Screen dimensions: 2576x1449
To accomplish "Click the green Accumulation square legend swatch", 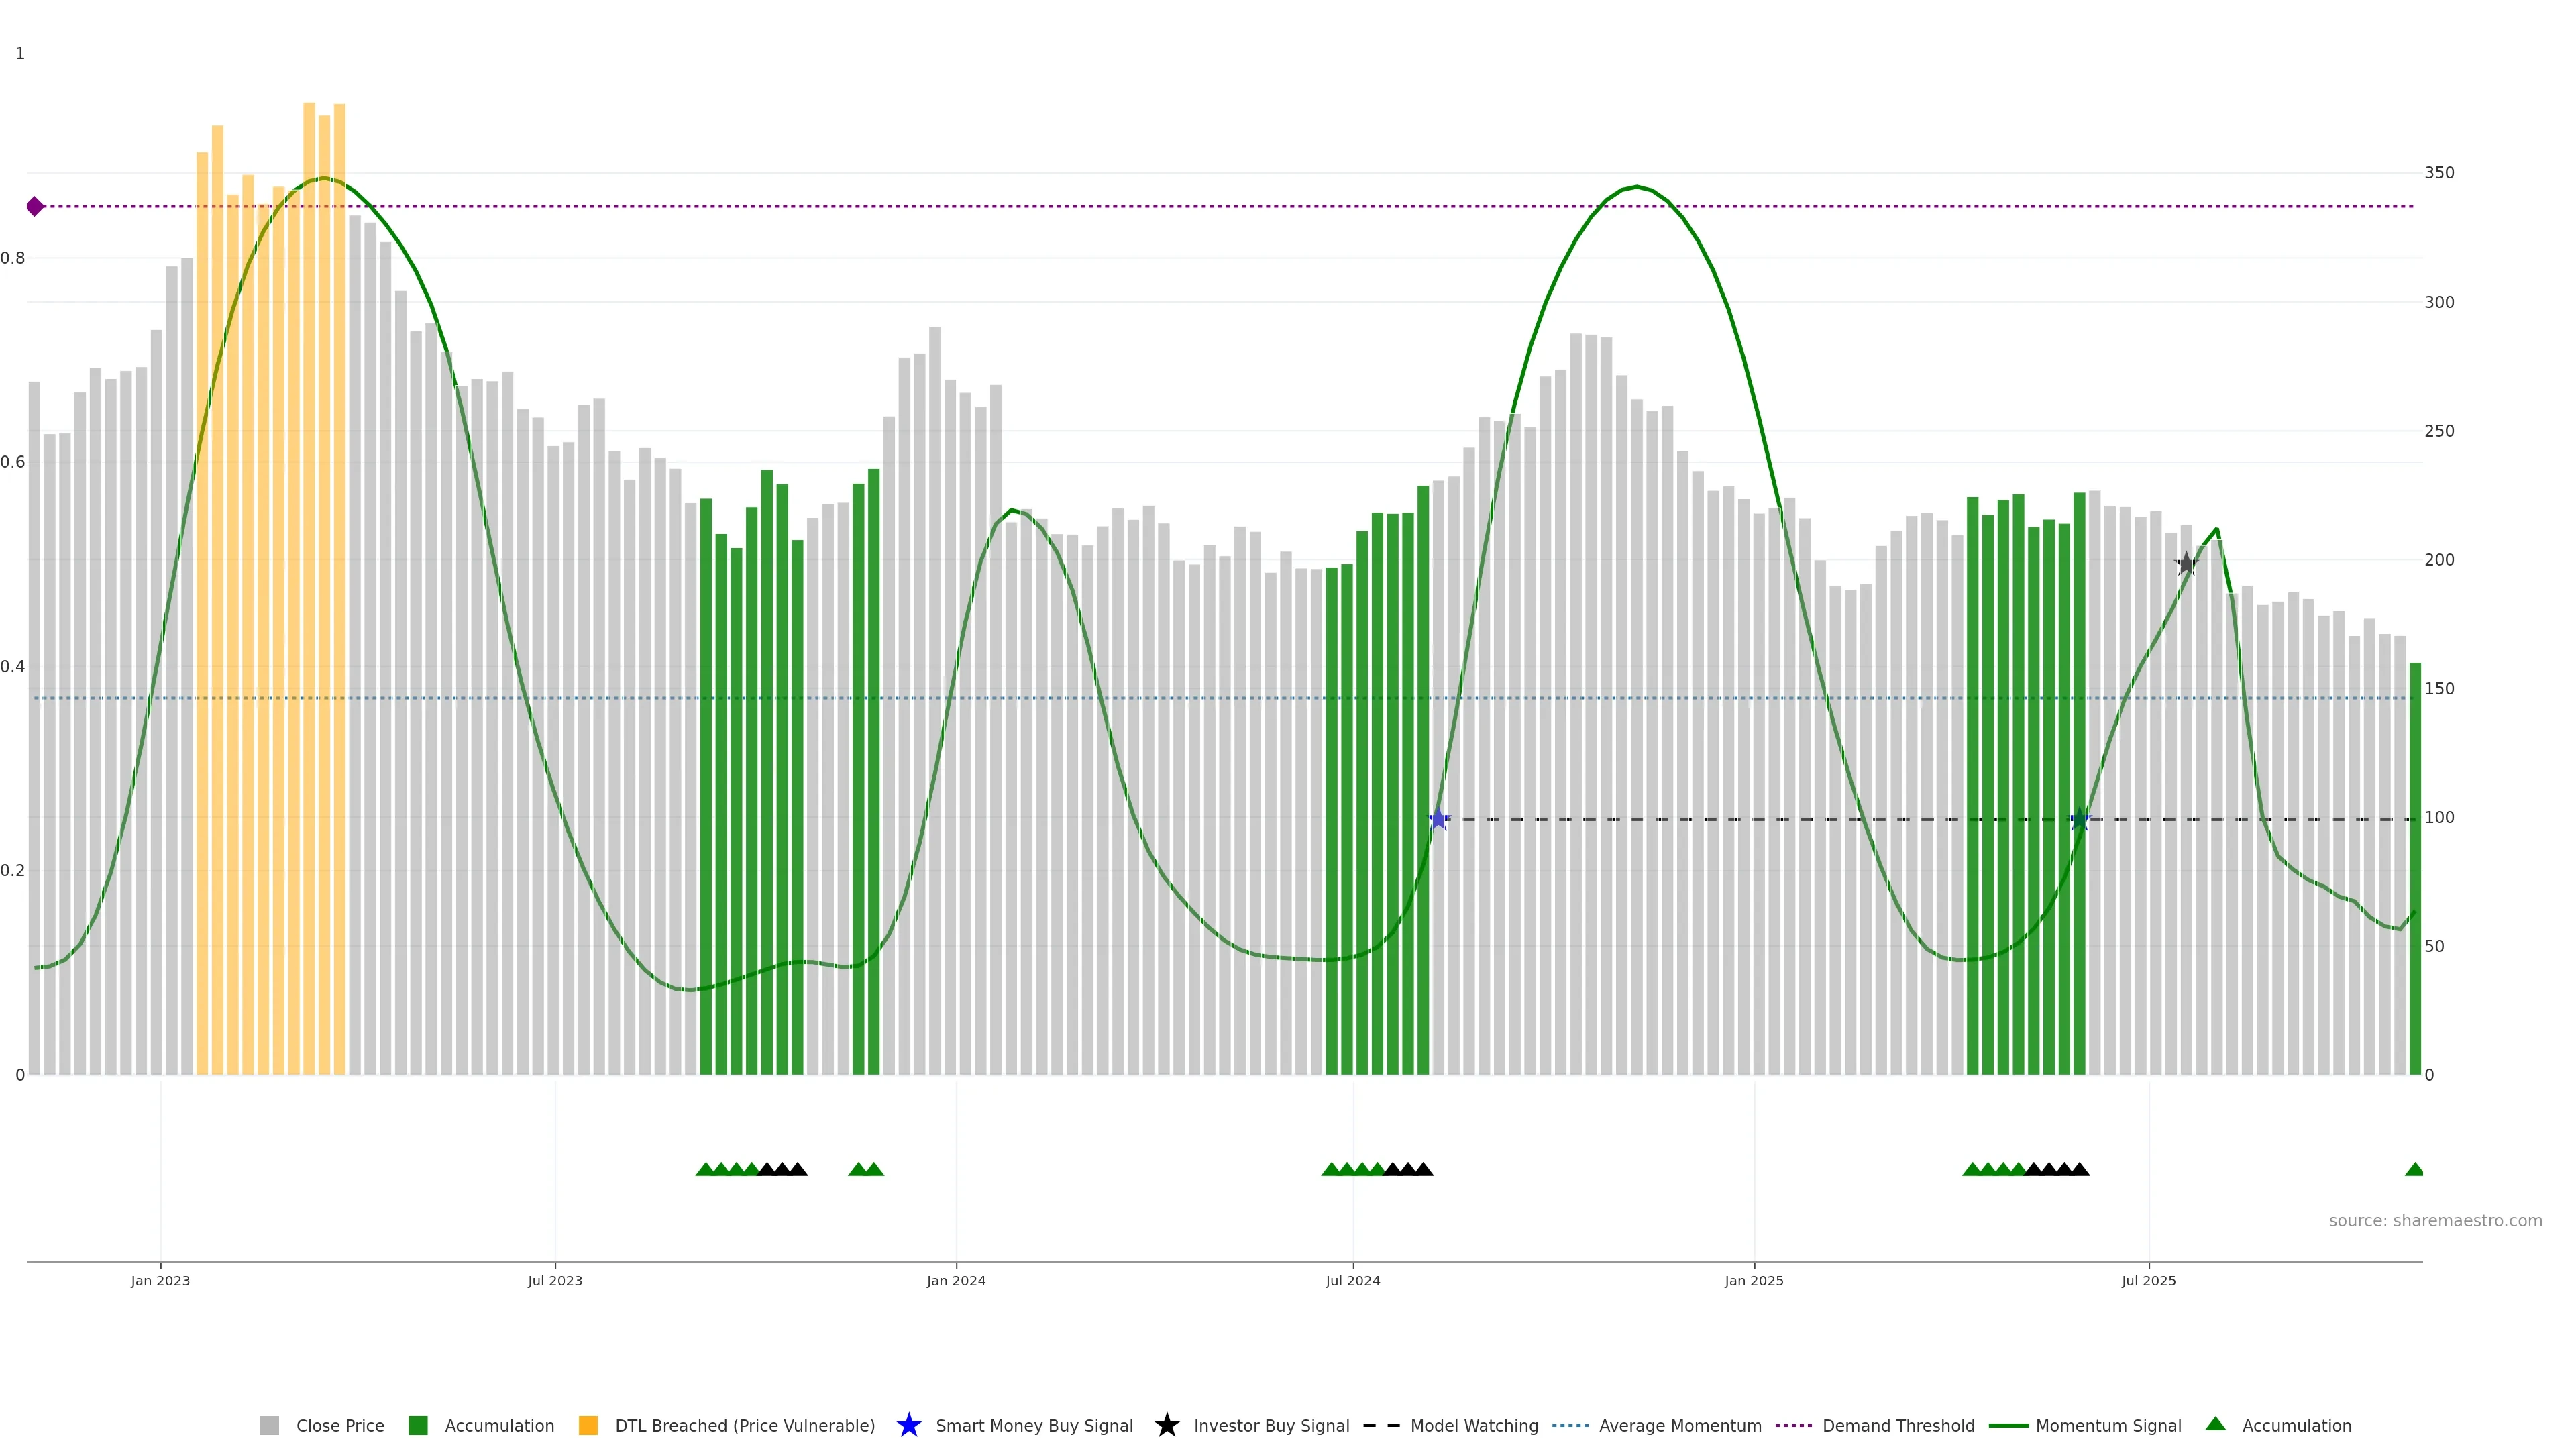I will coord(418,1425).
